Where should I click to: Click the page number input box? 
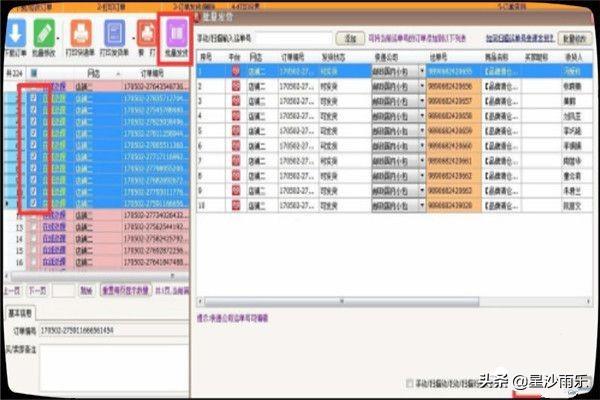tap(63, 291)
